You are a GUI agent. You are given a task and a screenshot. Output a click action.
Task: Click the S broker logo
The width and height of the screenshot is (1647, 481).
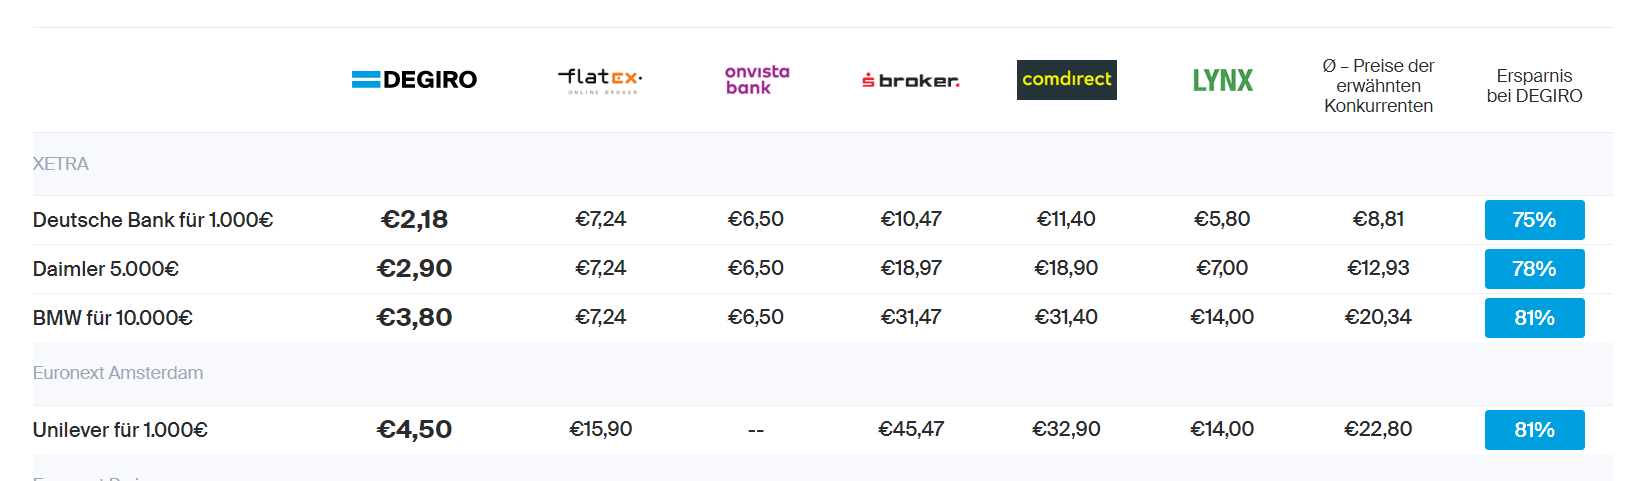click(911, 80)
